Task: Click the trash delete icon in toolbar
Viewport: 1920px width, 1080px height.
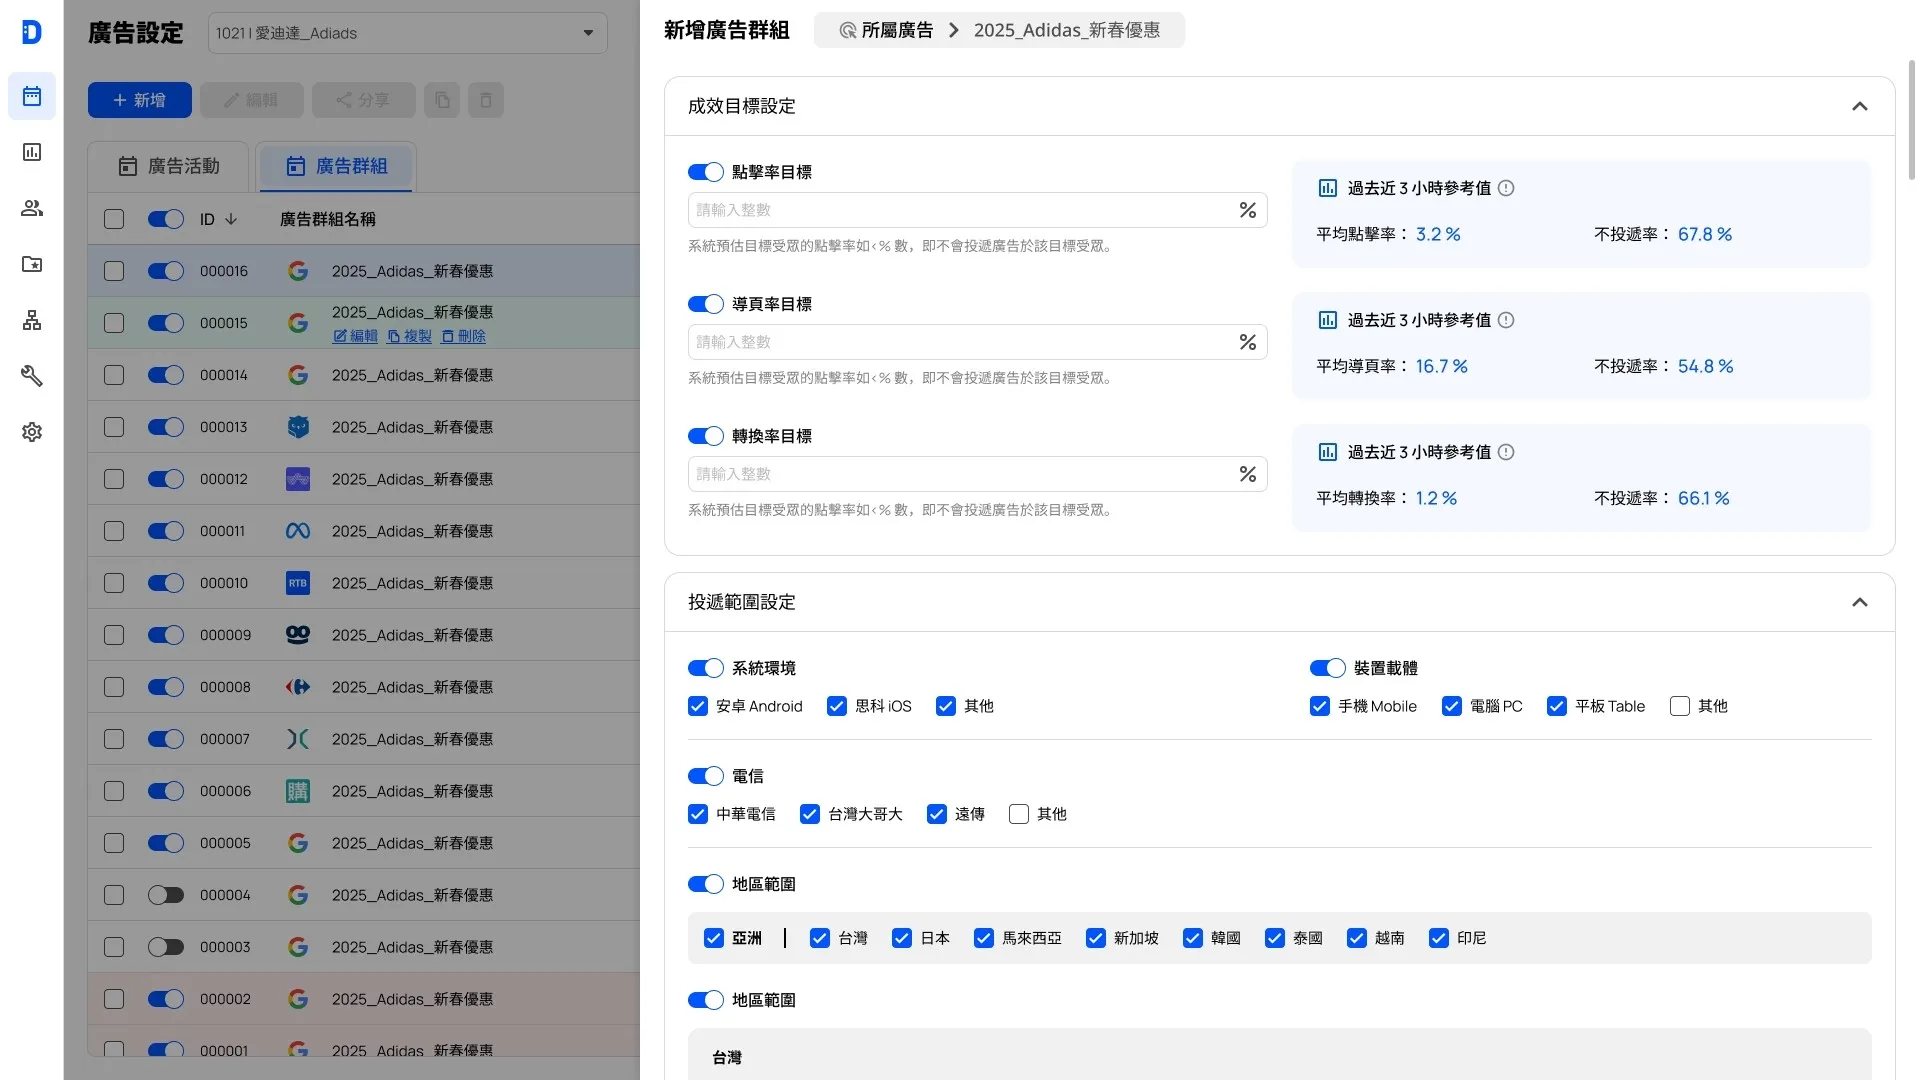Action: pyautogui.click(x=486, y=100)
